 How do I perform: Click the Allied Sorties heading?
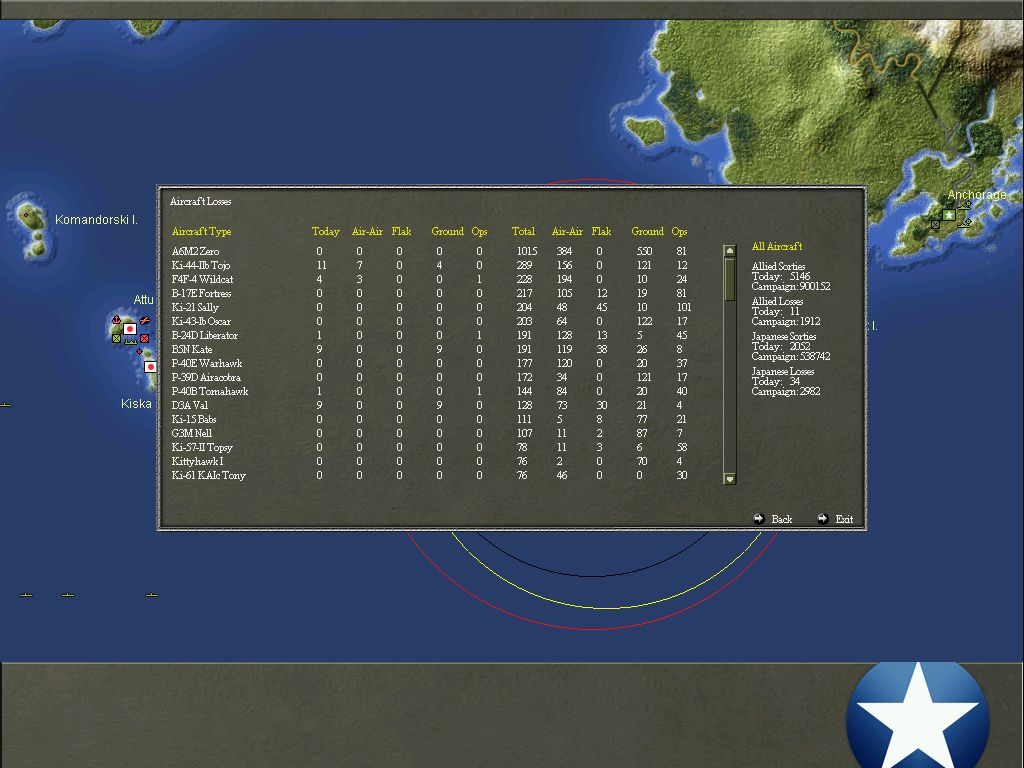[778, 266]
